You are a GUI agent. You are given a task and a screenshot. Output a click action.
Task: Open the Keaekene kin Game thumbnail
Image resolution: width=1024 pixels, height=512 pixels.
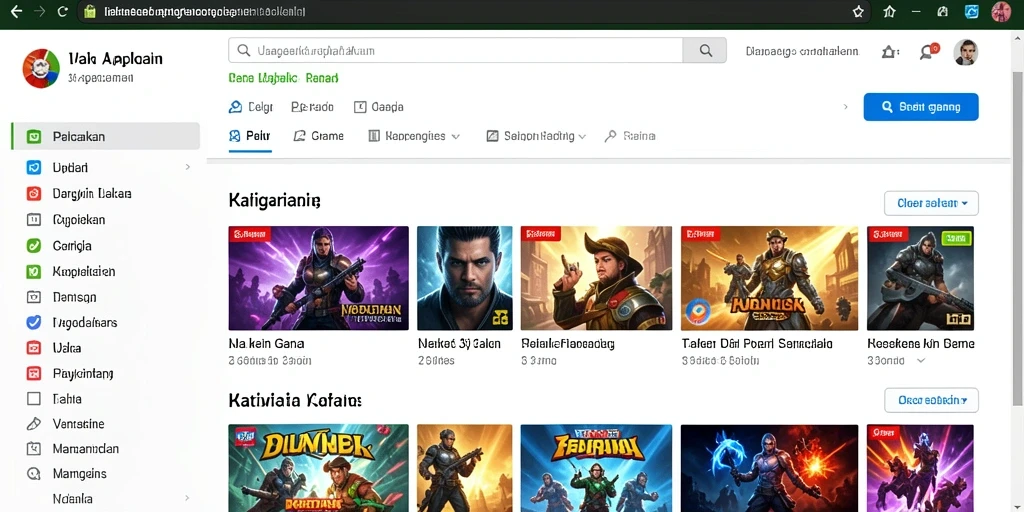(x=920, y=278)
